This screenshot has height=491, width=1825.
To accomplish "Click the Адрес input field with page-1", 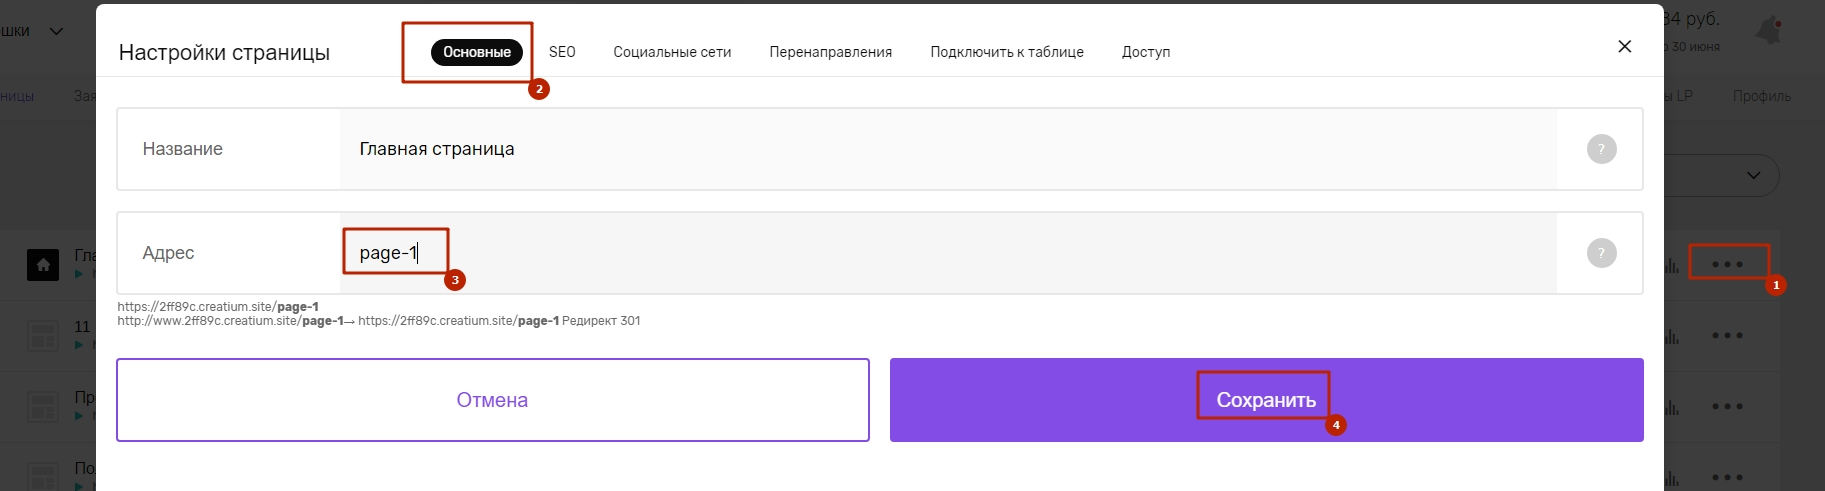I will pyautogui.click(x=948, y=253).
